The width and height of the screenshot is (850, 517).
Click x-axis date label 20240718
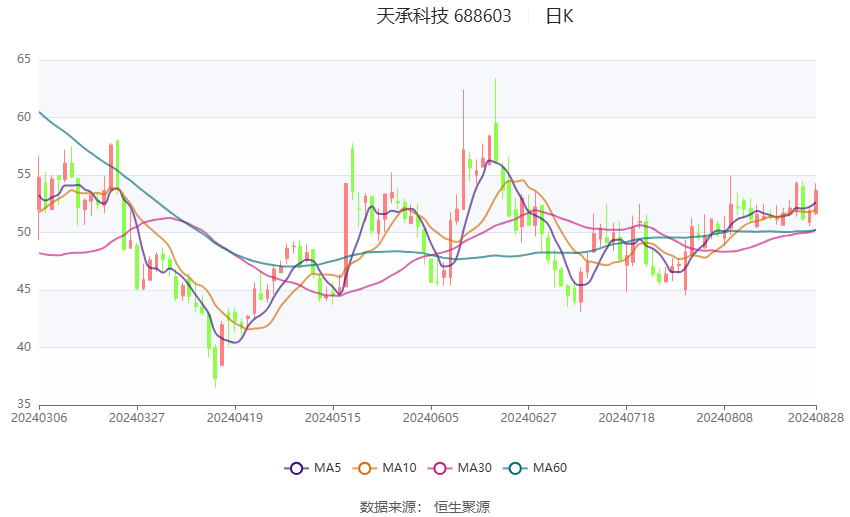pos(627,418)
